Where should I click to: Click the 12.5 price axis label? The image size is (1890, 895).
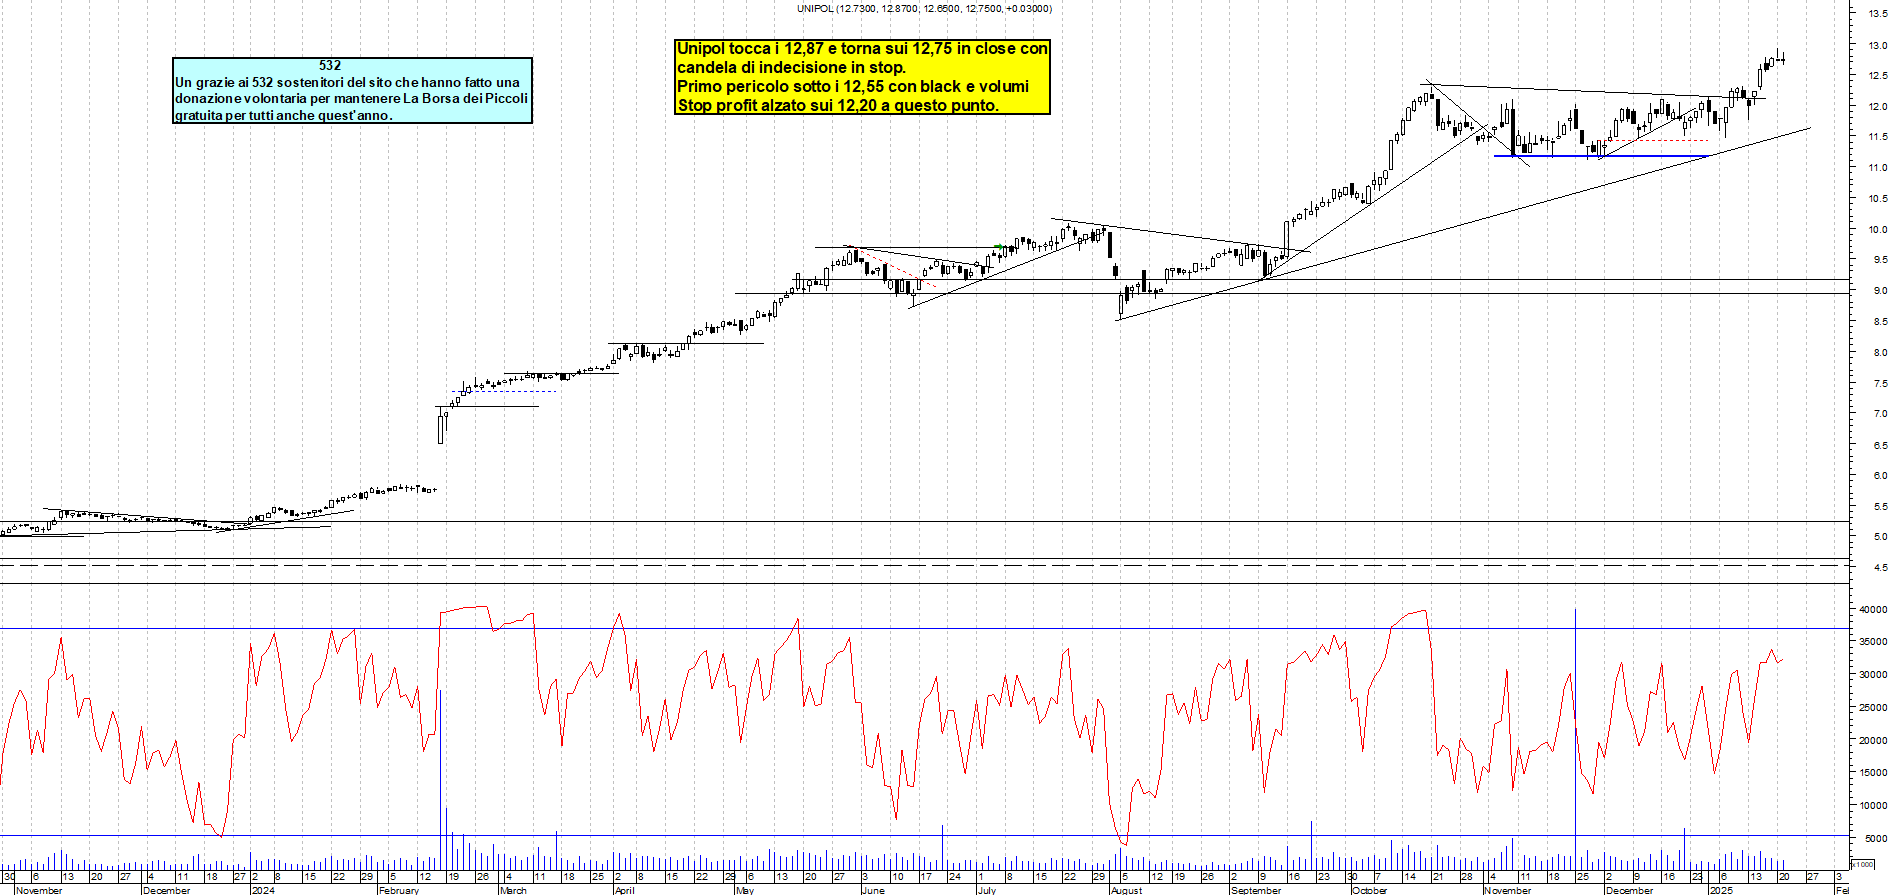pos(1877,76)
